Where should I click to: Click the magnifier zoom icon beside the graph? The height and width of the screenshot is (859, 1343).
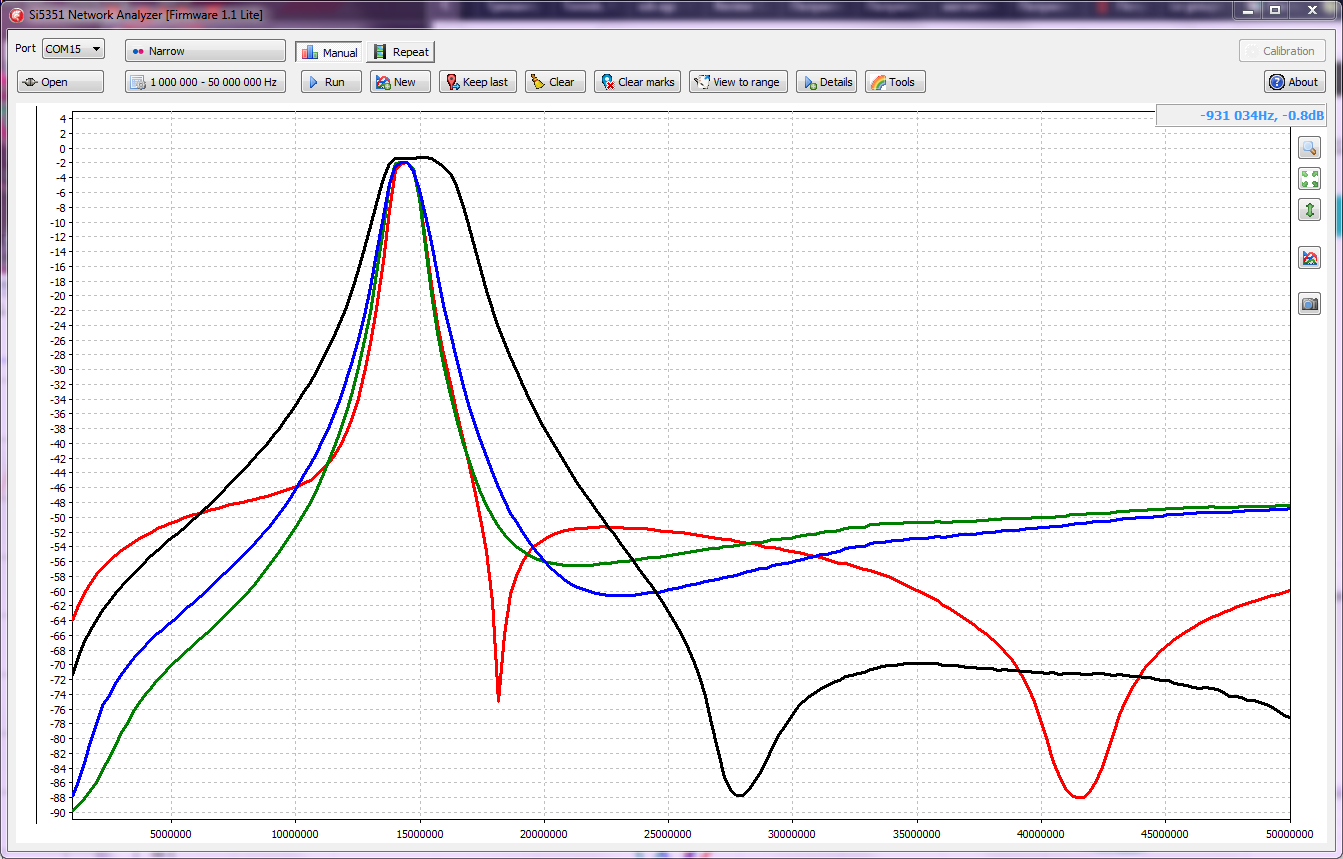point(1309,148)
